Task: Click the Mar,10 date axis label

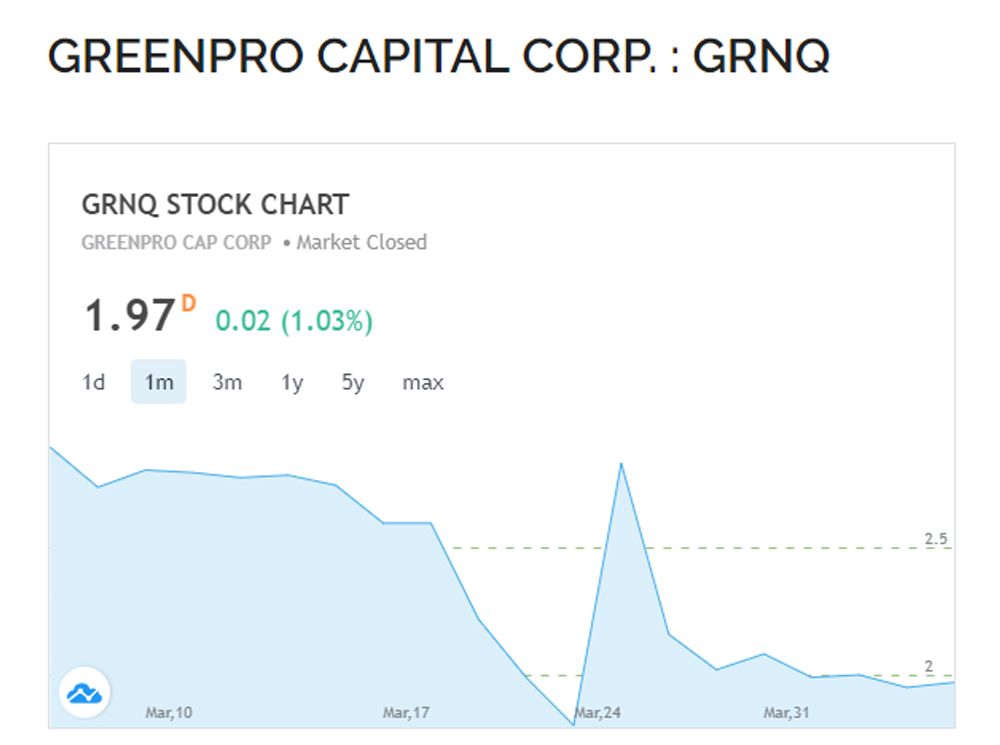Action: pyautogui.click(x=169, y=713)
